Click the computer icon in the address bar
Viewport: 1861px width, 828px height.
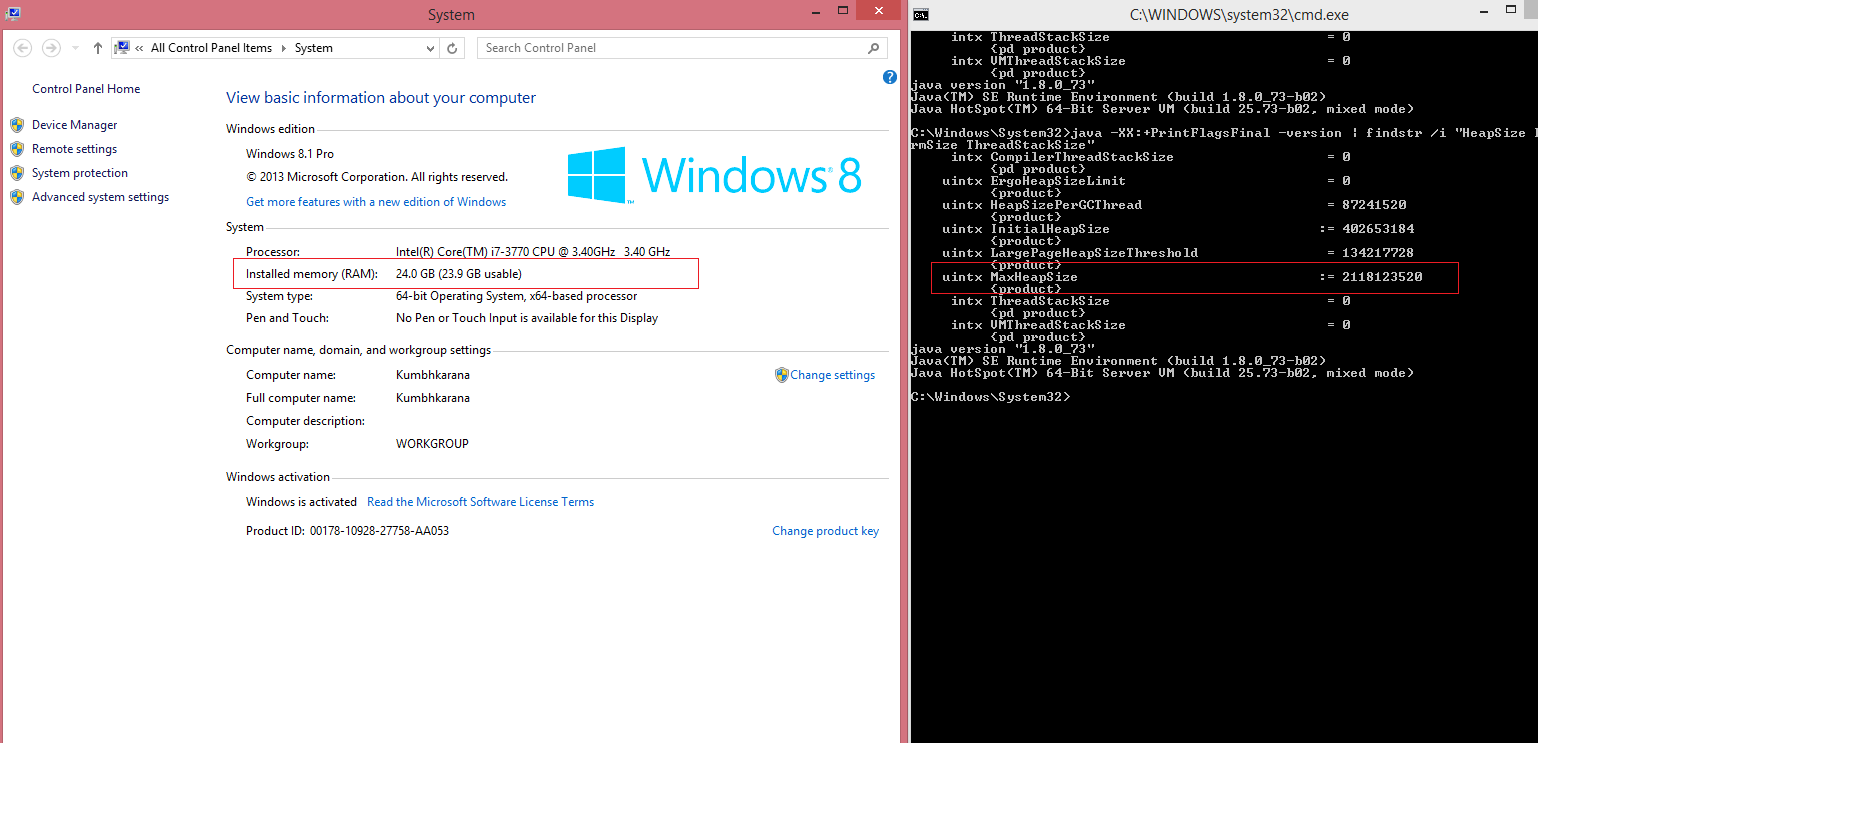pos(122,47)
